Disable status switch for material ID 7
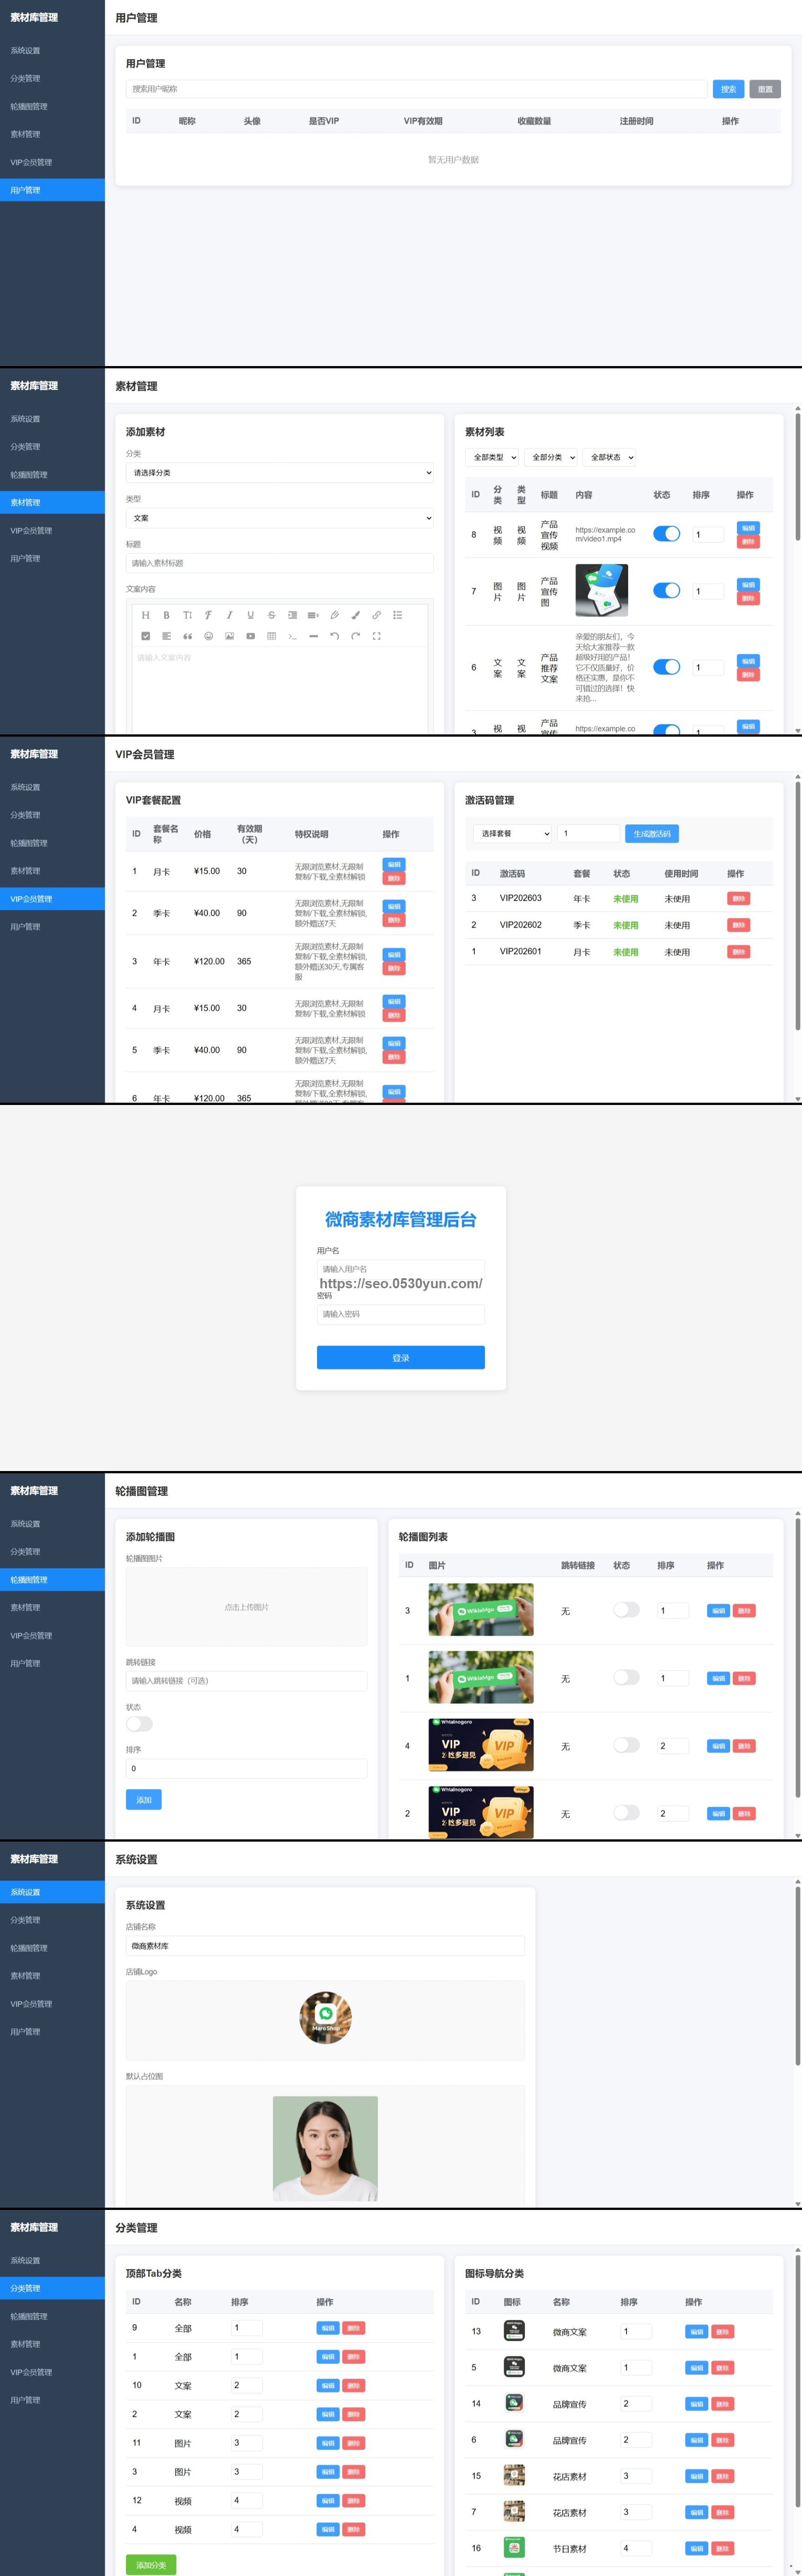 [x=666, y=591]
